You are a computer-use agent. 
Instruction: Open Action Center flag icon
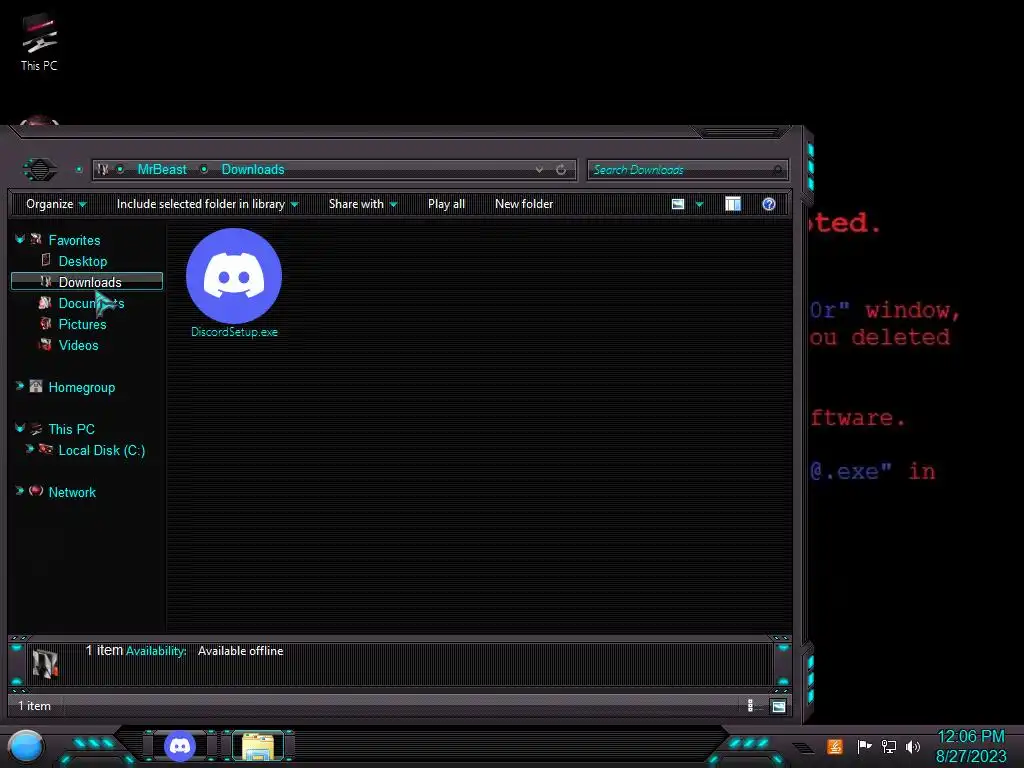point(864,746)
